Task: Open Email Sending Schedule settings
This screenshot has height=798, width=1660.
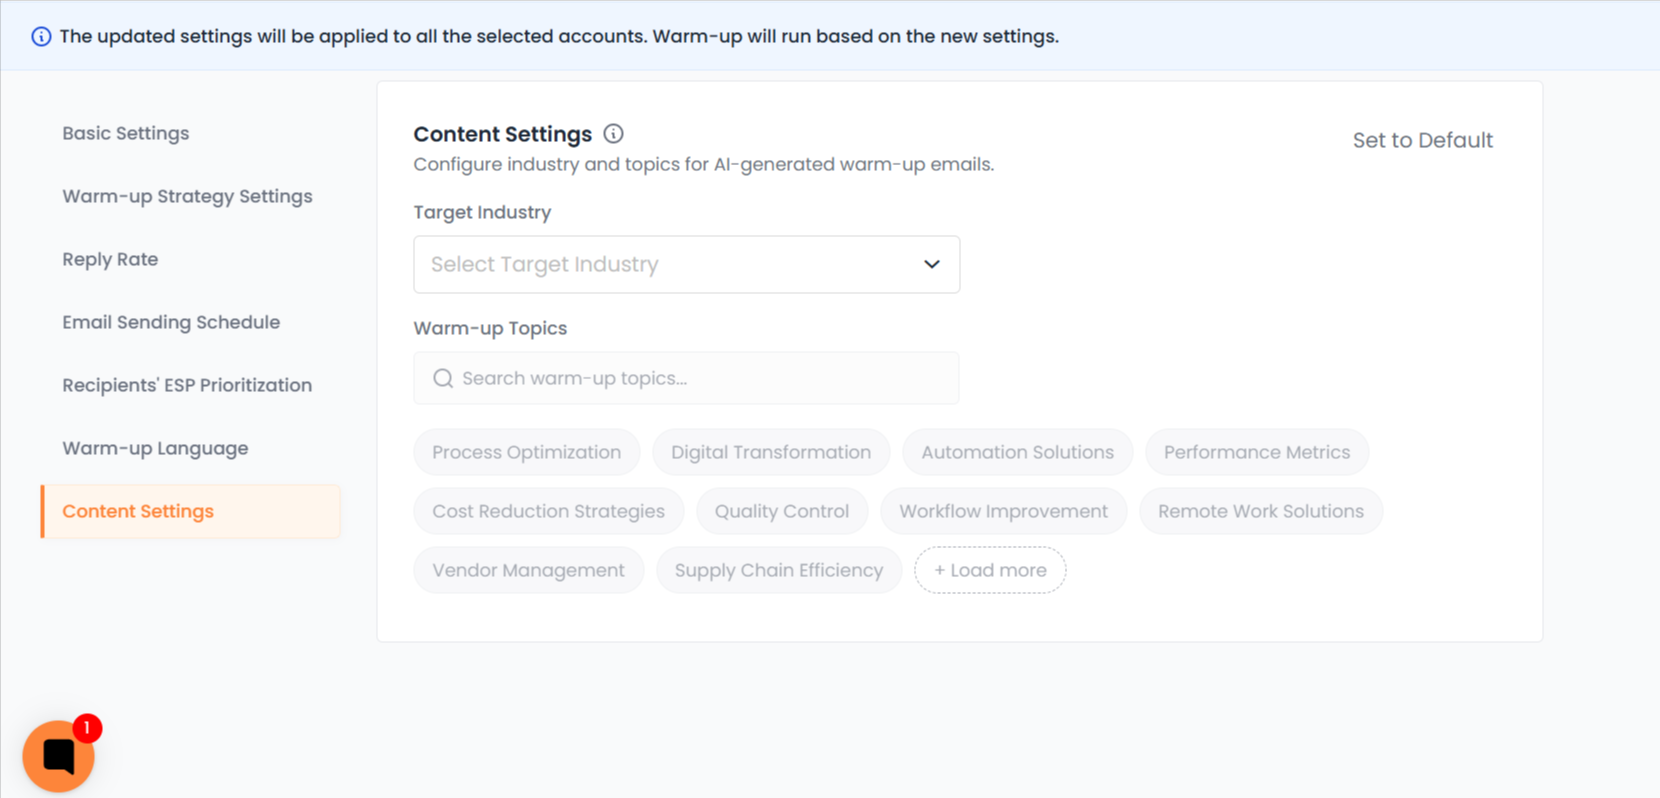Action: [x=171, y=322]
